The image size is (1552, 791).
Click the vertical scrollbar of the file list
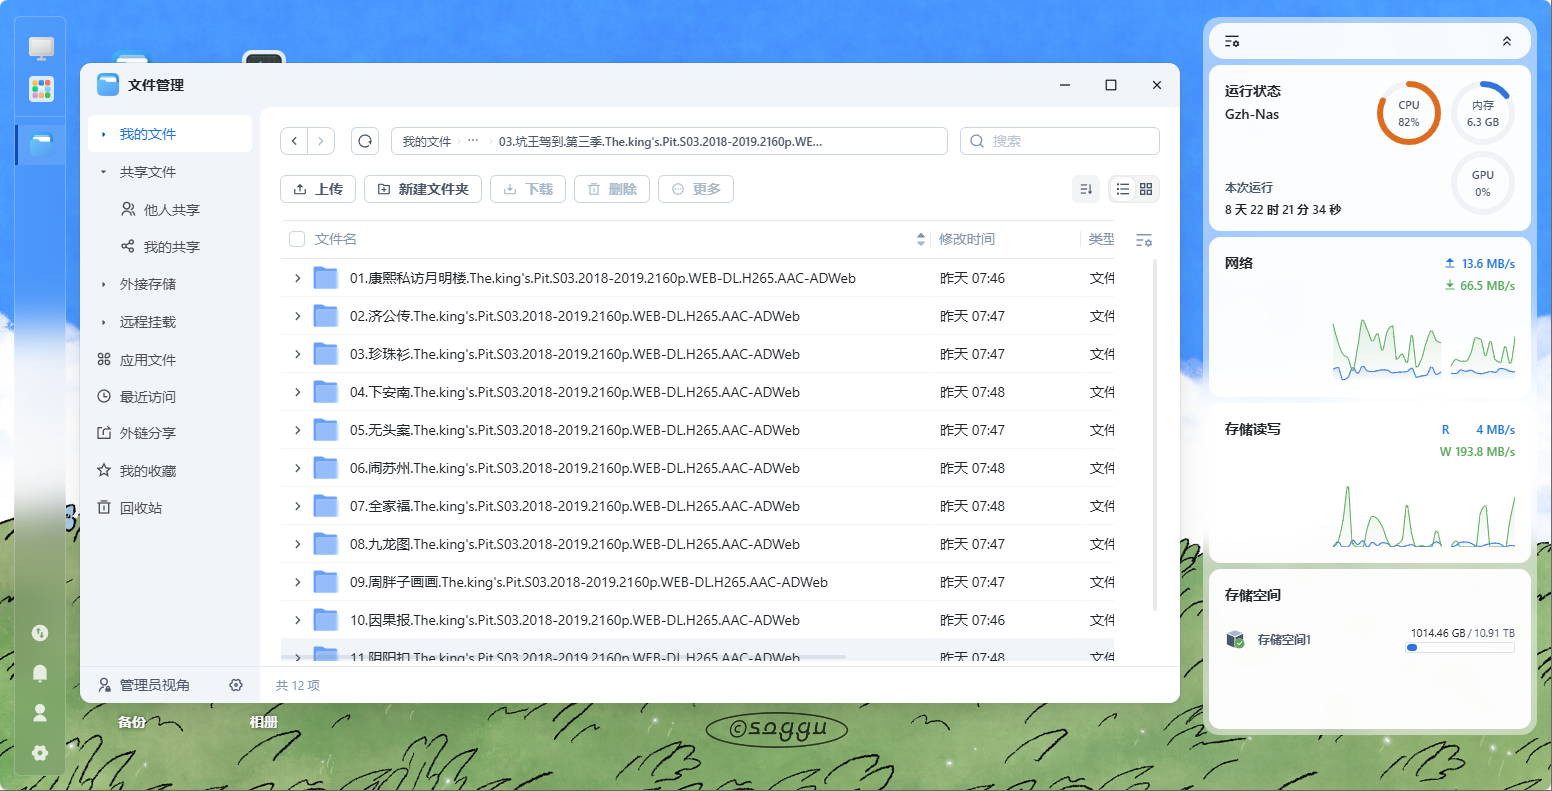tap(1155, 435)
